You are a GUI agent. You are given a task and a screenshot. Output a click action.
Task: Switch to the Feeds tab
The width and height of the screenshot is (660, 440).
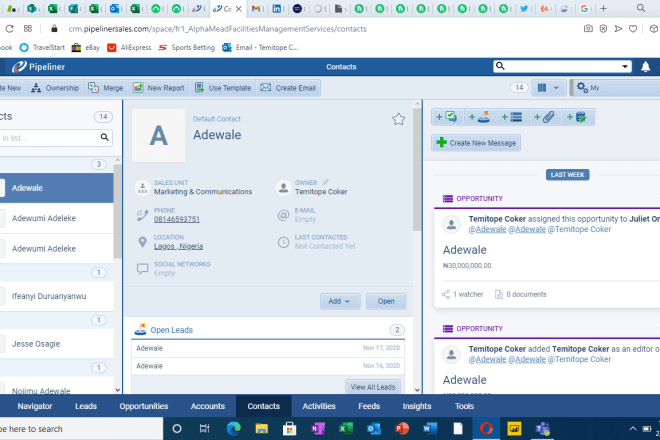pyautogui.click(x=369, y=406)
